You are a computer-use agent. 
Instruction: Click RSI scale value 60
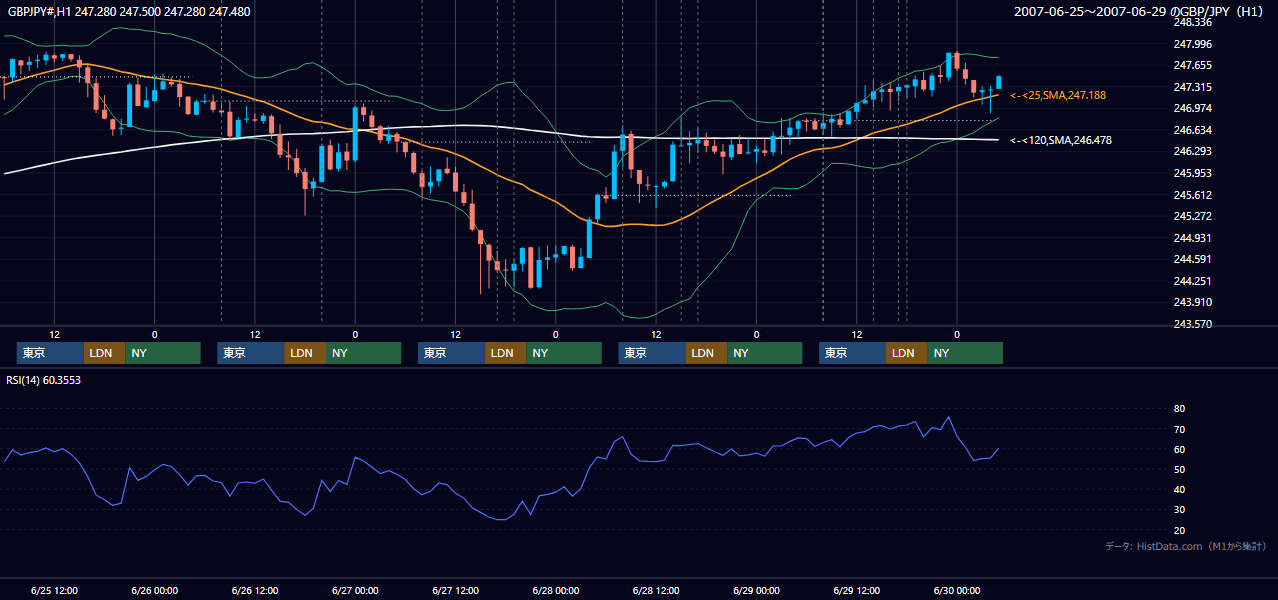1179,449
